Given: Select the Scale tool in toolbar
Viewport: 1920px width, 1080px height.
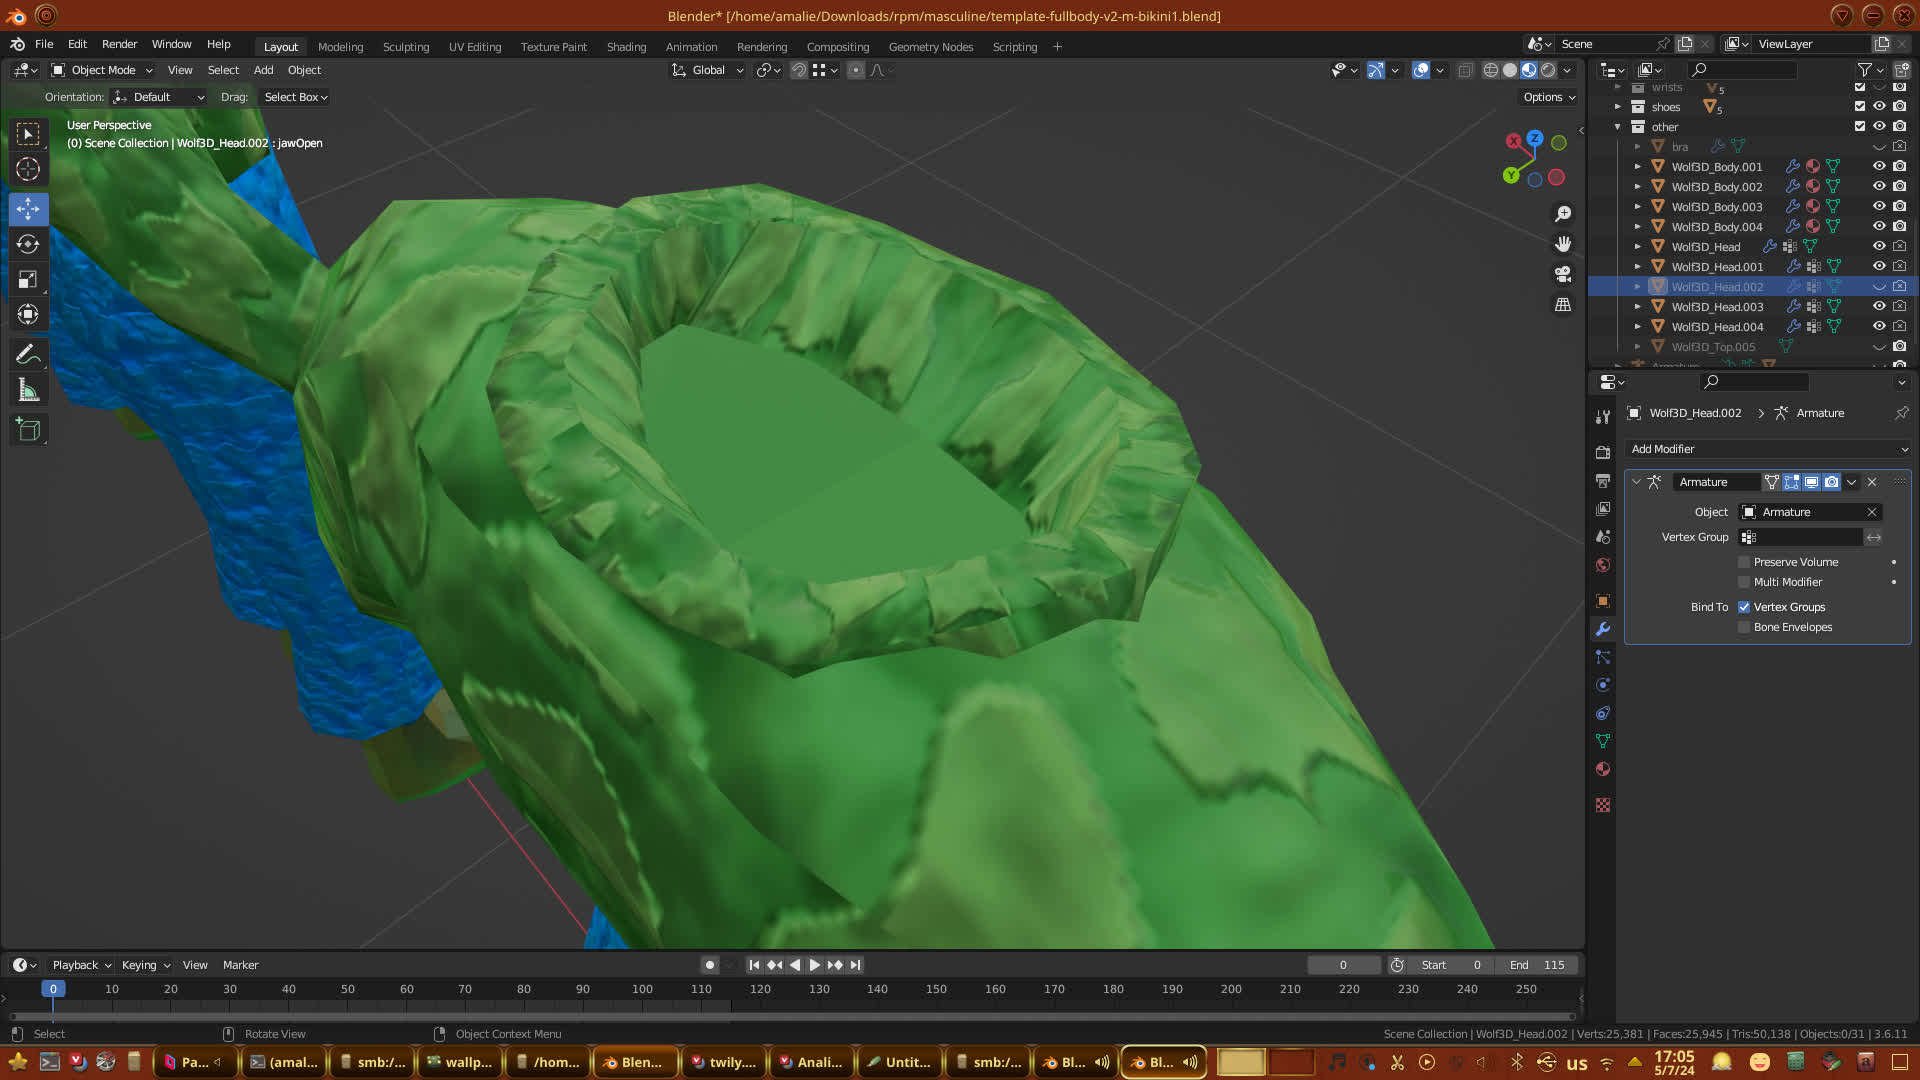Looking at the screenshot, I should (x=28, y=280).
